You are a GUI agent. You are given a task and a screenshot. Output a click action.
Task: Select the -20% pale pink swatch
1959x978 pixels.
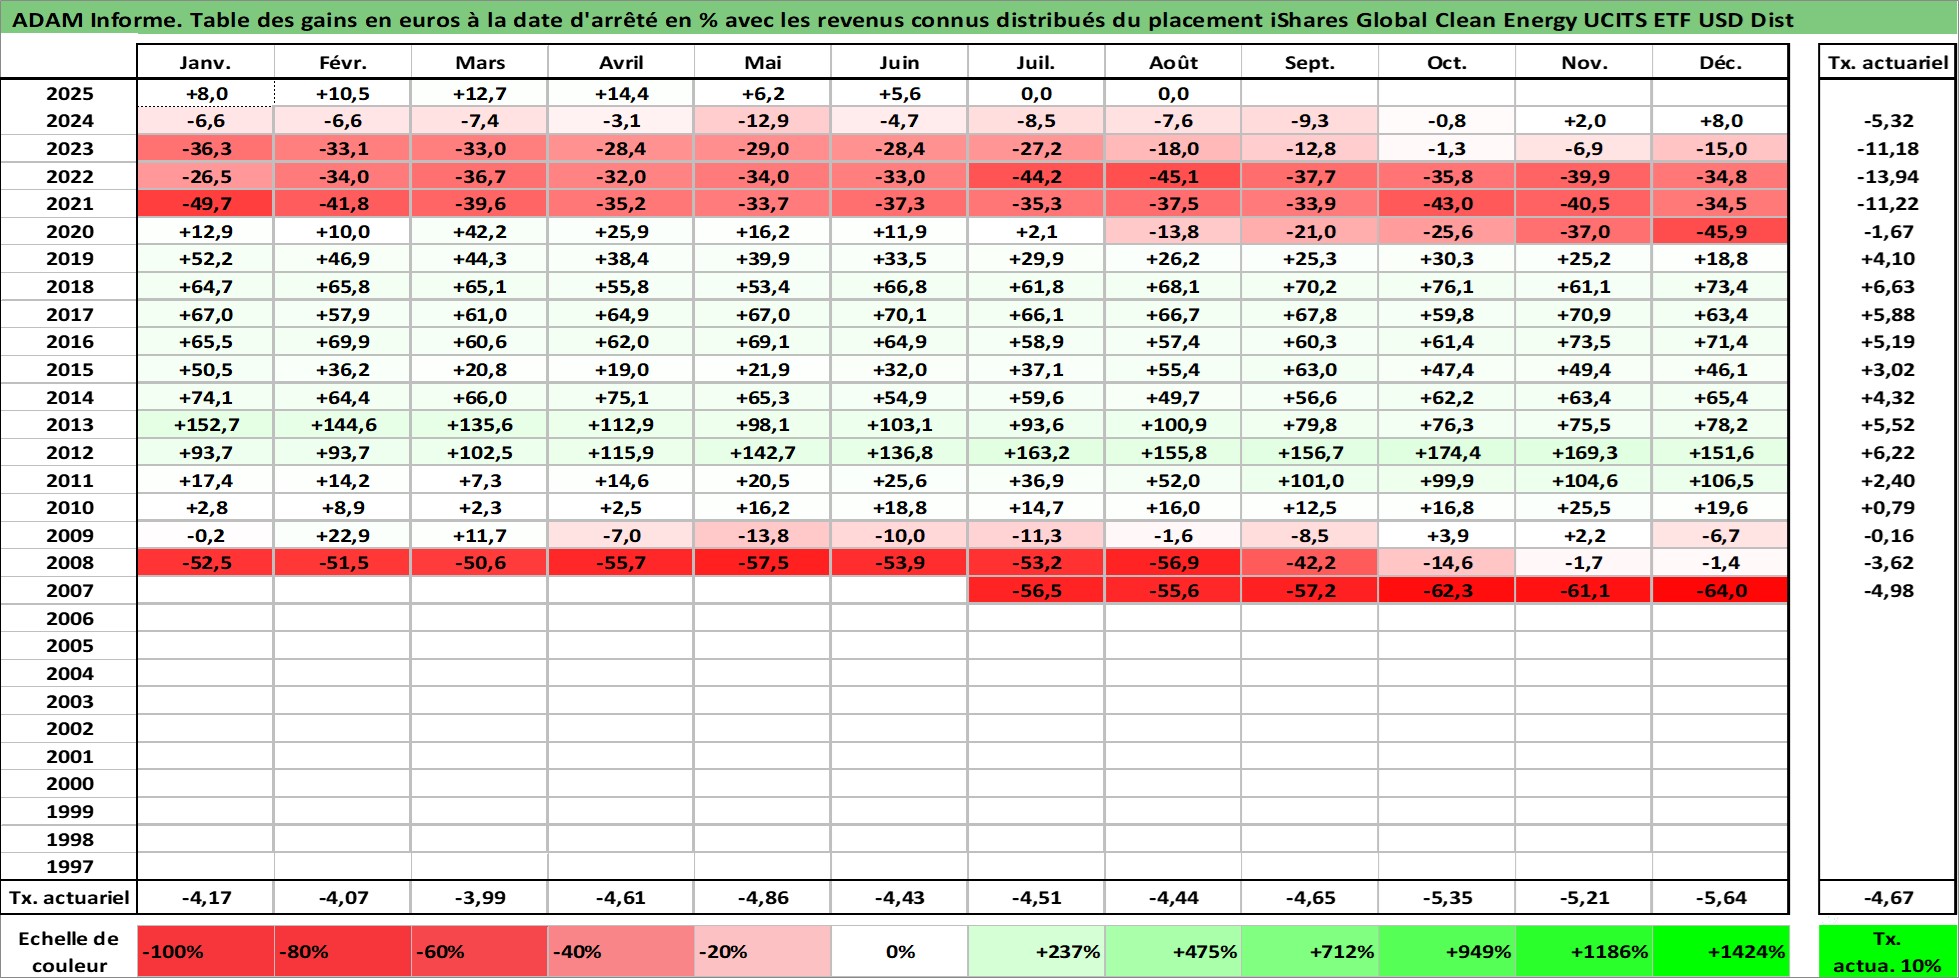point(762,951)
